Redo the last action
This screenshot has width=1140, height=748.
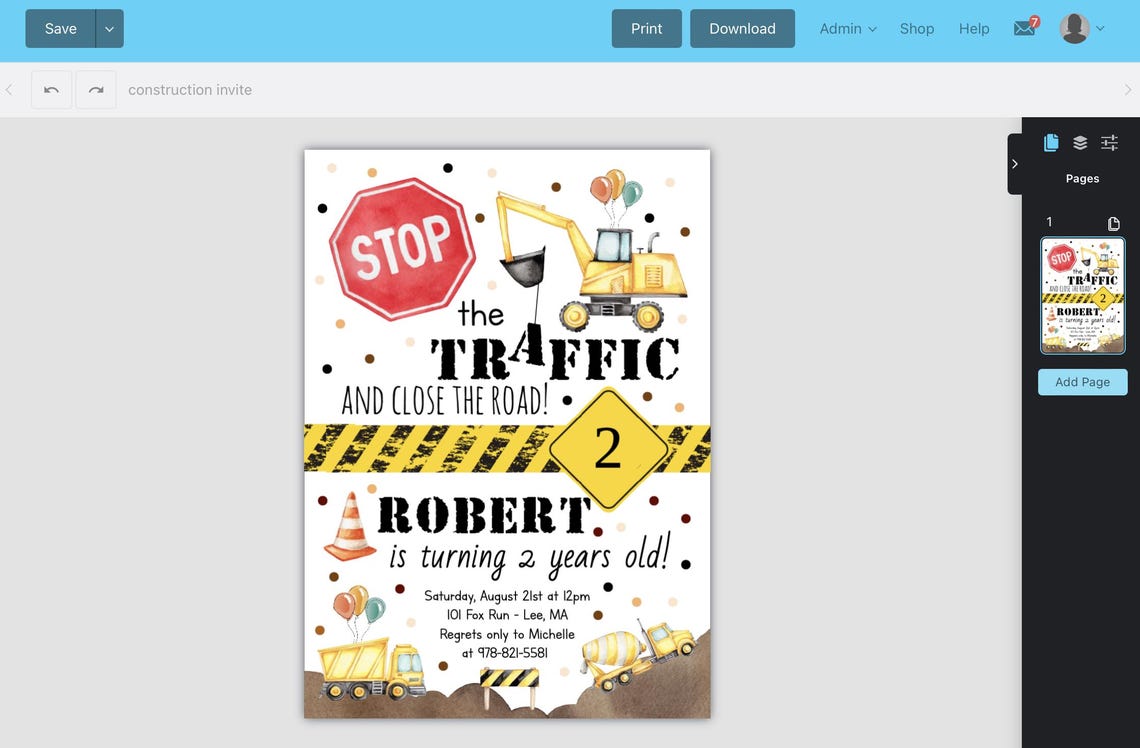(x=96, y=89)
